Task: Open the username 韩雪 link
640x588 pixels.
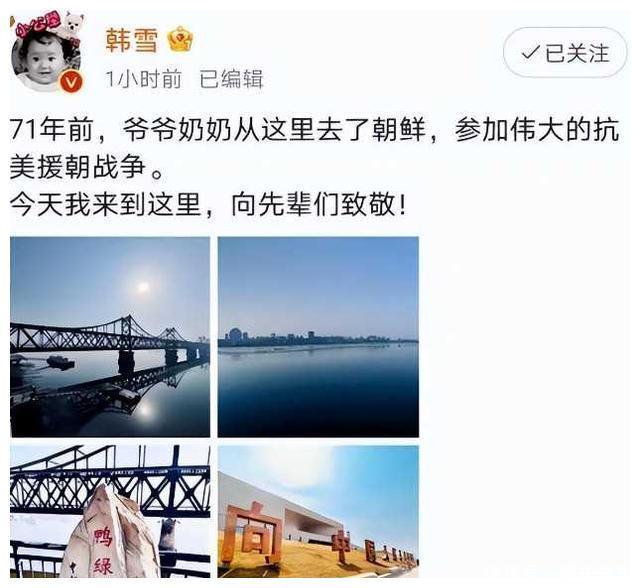Action: point(132,40)
